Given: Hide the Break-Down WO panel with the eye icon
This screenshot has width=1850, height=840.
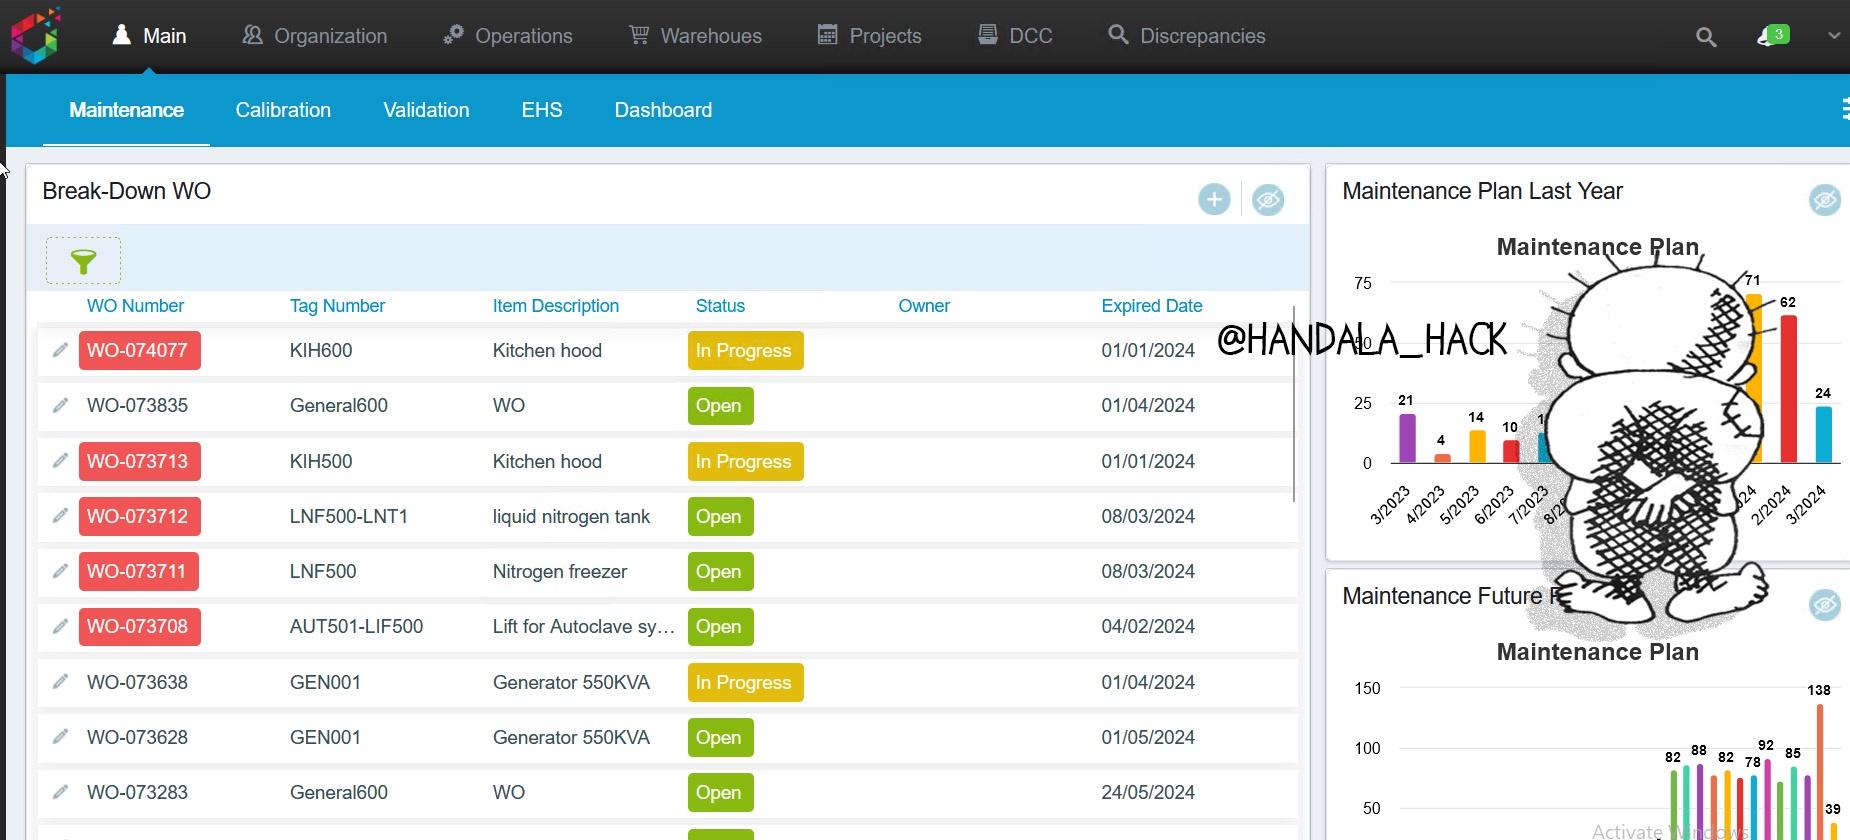Looking at the screenshot, I should (1268, 199).
